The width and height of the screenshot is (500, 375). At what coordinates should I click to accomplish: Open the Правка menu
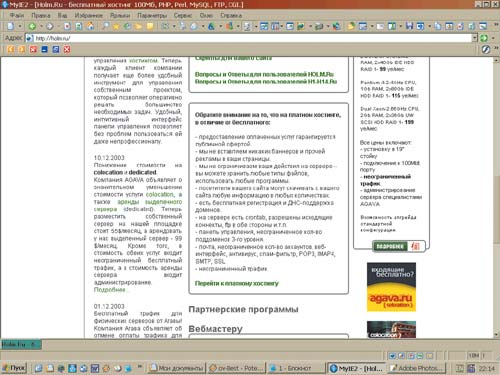41,15
